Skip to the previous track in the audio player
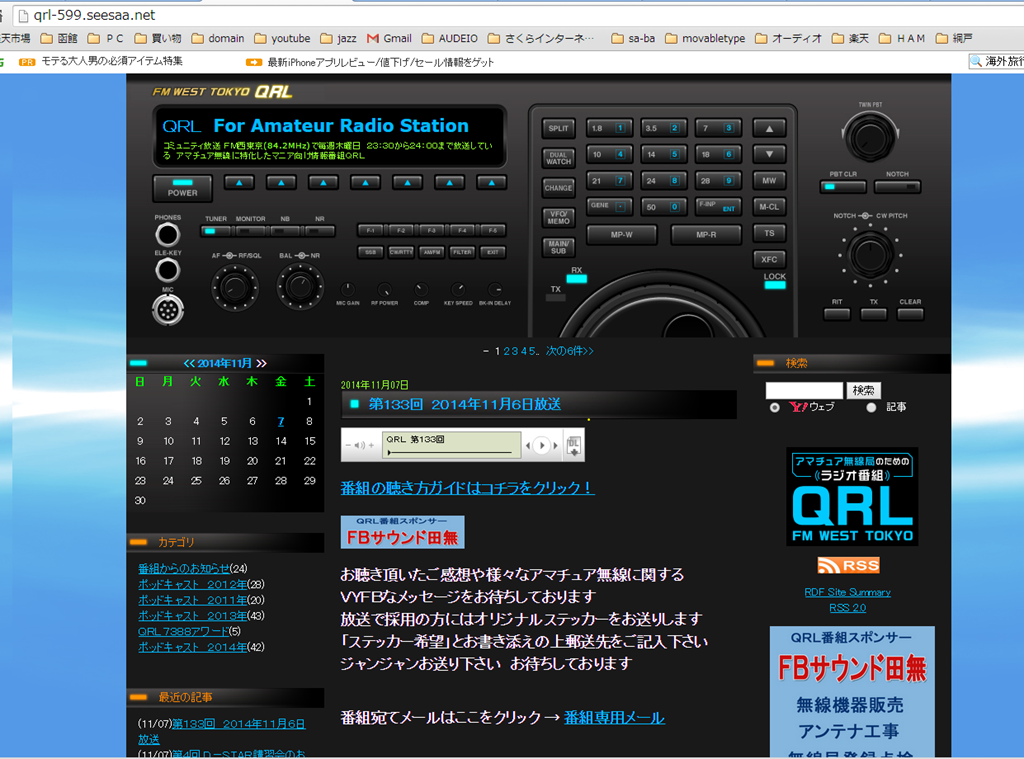 pos(528,445)
